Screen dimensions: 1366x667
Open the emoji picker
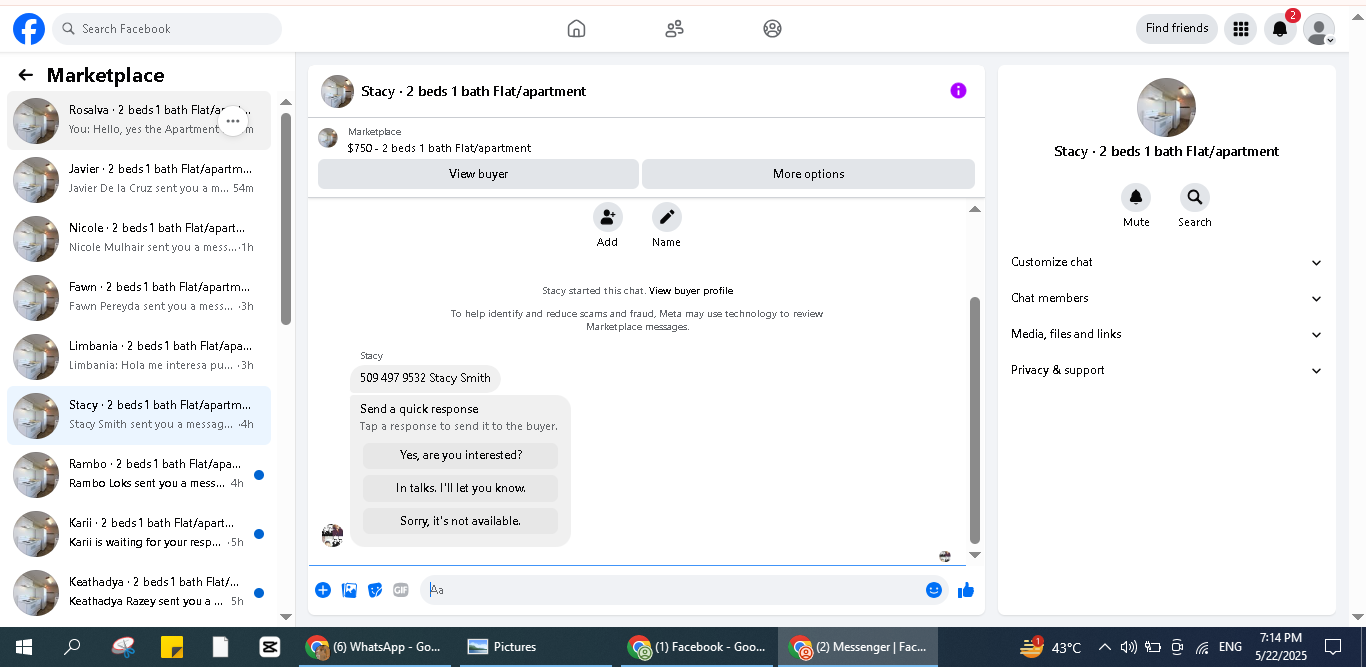pos(934,590)
